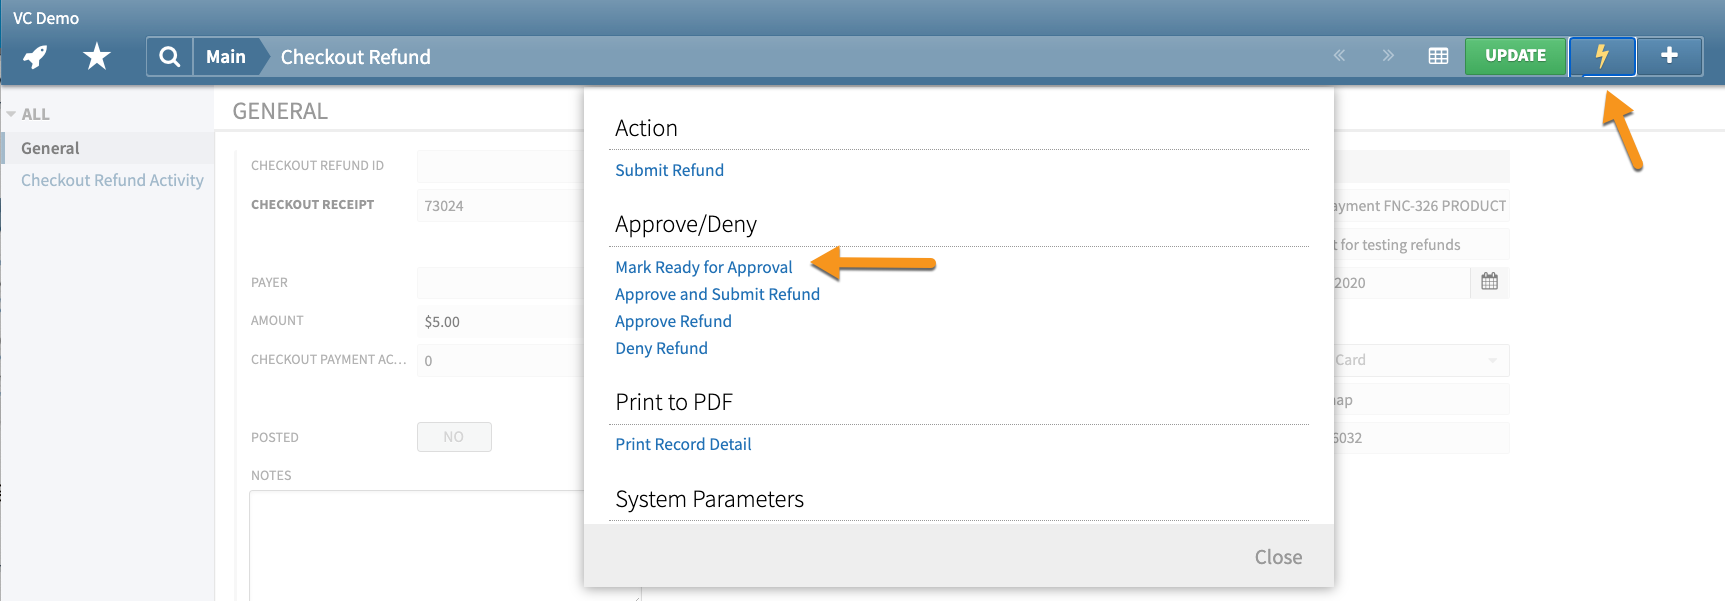The image size is (1725, 601).
Task: Open the lightning bolt actions menu
Action: click(1602, 56)
